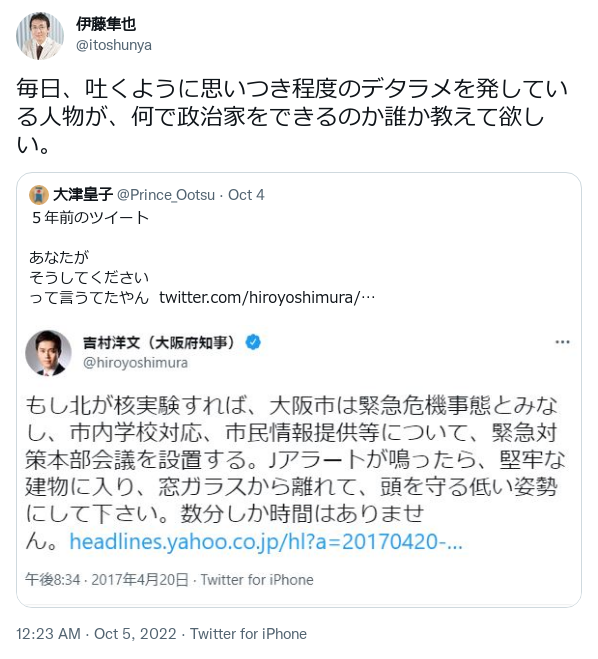Open the @itoshunya handle
This screenshot has height=659, width=598.
coord(113,45)
